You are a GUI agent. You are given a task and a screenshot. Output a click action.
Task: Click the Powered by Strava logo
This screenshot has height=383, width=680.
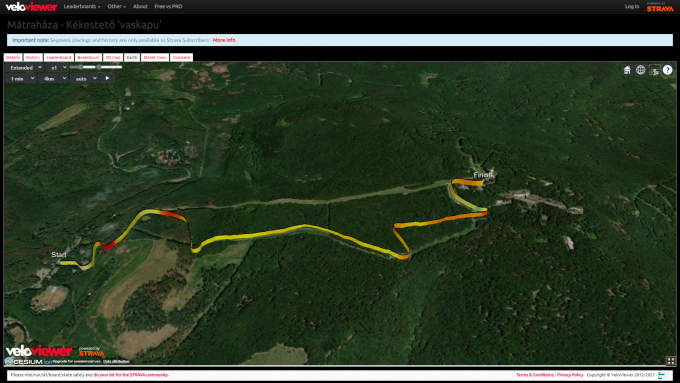pos(660,7)
